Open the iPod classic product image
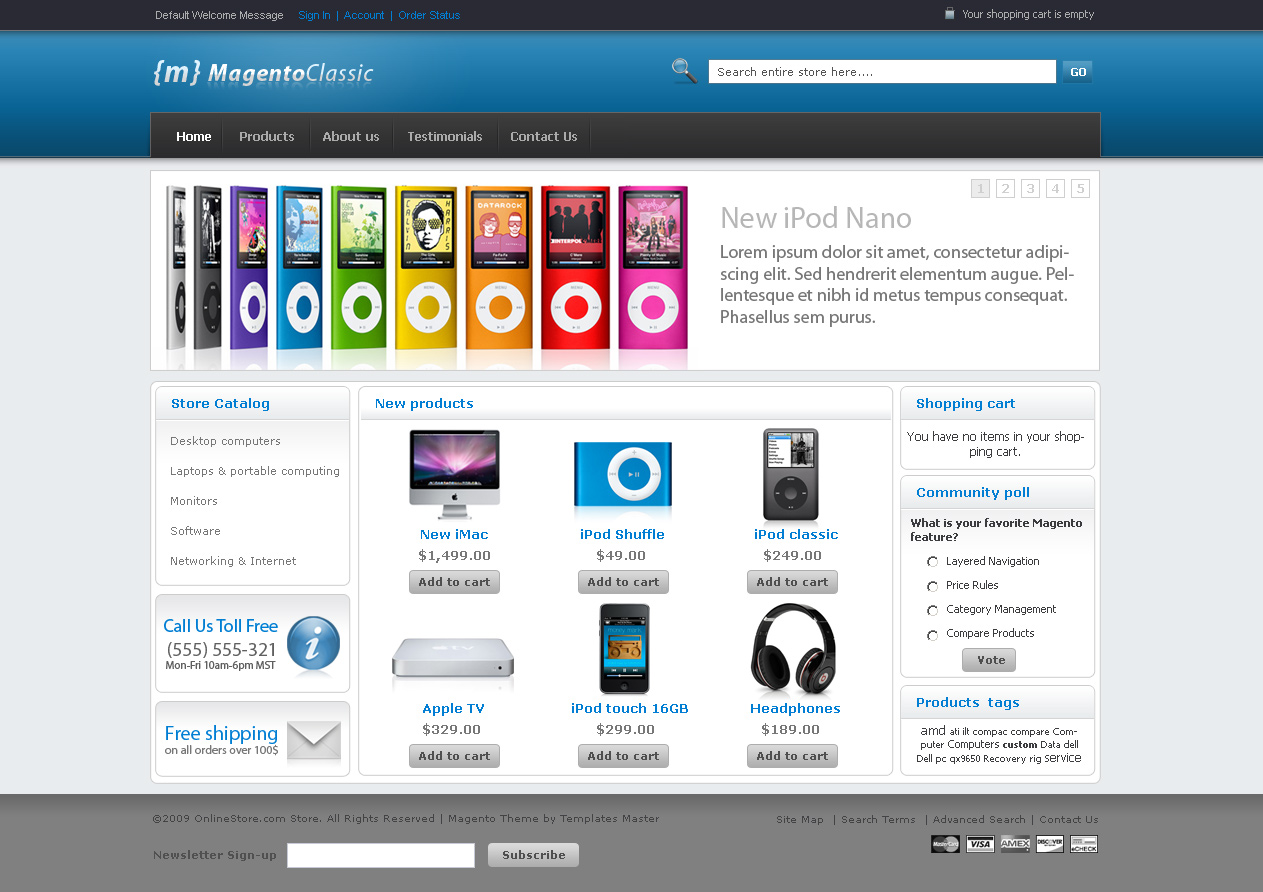Viewport: 1263px width, 892px height. point(791,475)
